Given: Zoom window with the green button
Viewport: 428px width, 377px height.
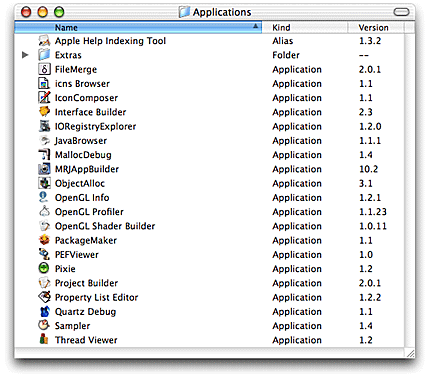Looking at the screenshot, I should click(59, 12).
